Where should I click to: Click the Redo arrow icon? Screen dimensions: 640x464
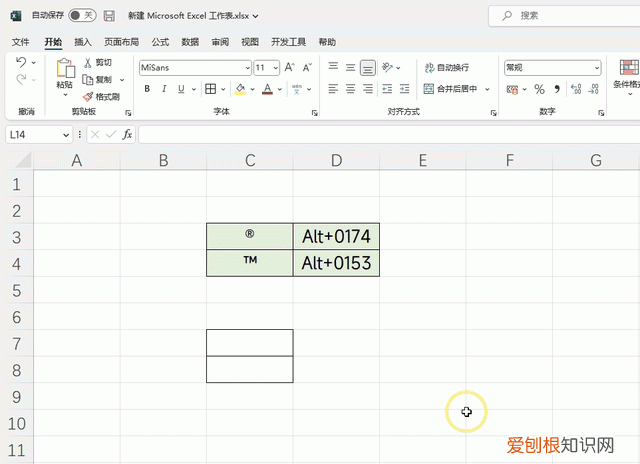click(21, 79)
